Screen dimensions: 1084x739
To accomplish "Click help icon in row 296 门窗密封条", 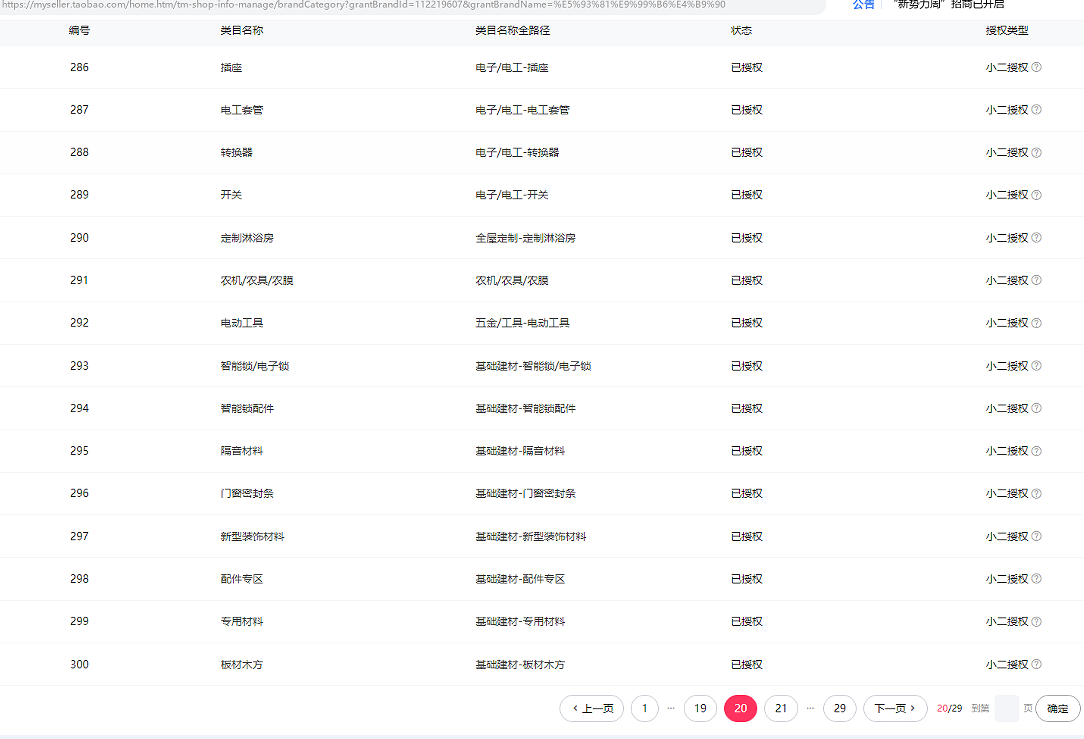I will 1036,494.
